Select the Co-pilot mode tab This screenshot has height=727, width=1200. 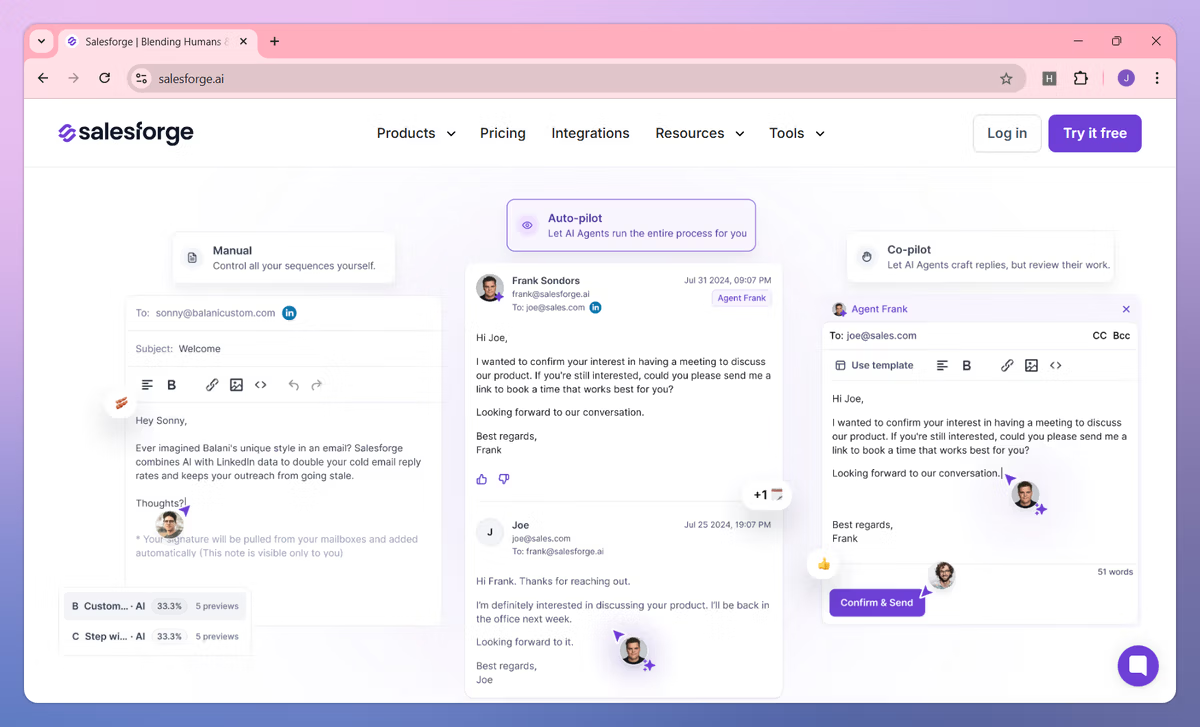point(981,257)
